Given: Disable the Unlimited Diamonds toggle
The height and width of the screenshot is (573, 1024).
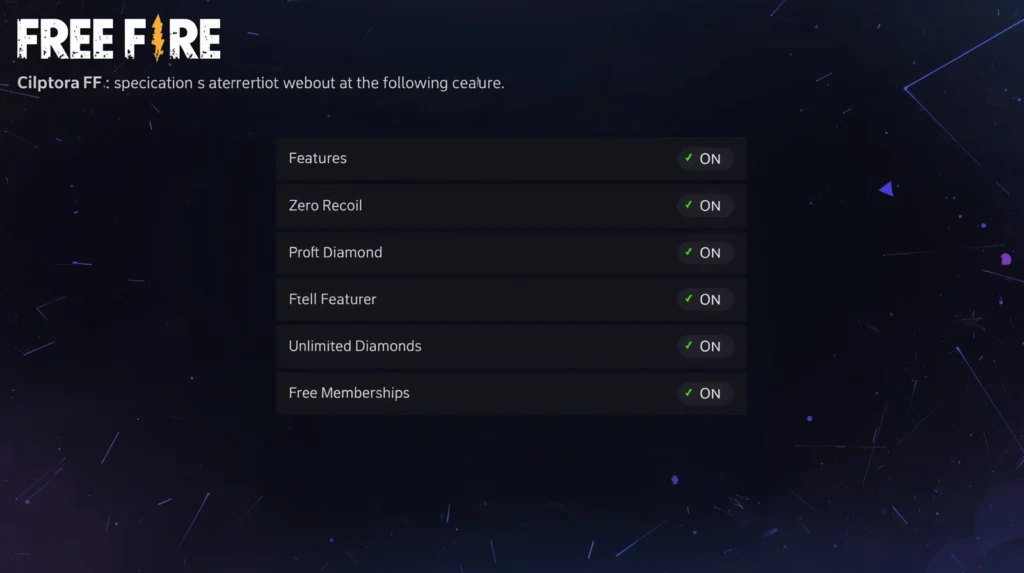Looking at the screenshot, I should tap(706, 346).
